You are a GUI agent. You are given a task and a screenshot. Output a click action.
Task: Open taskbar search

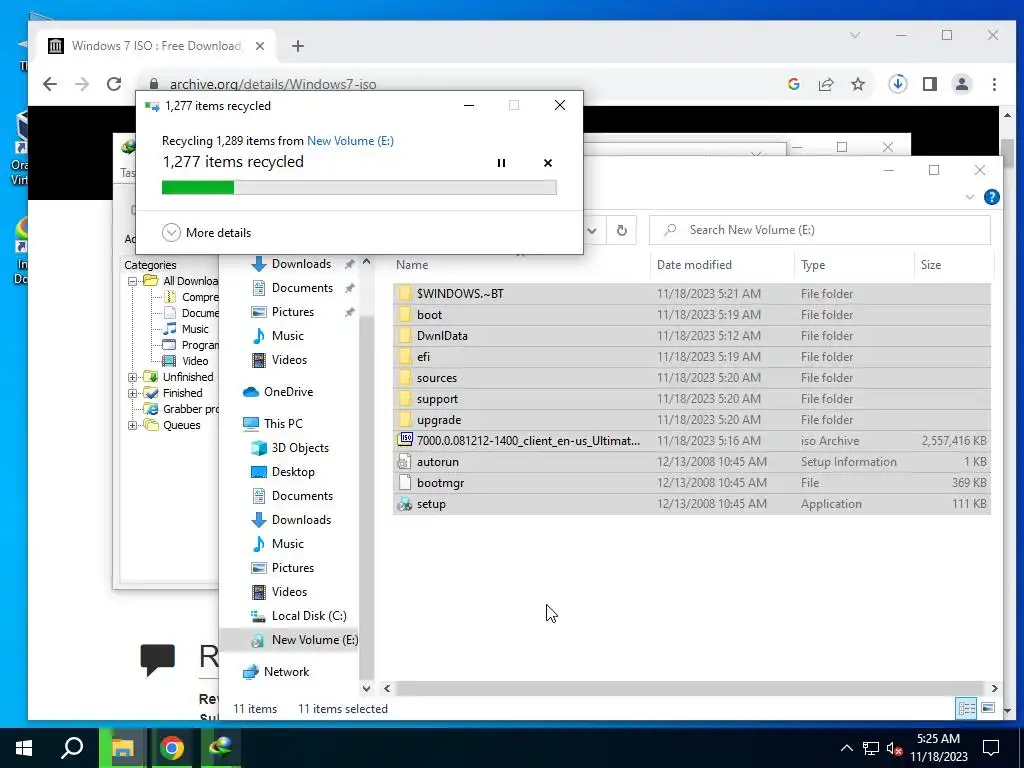(x=72, y=748)
